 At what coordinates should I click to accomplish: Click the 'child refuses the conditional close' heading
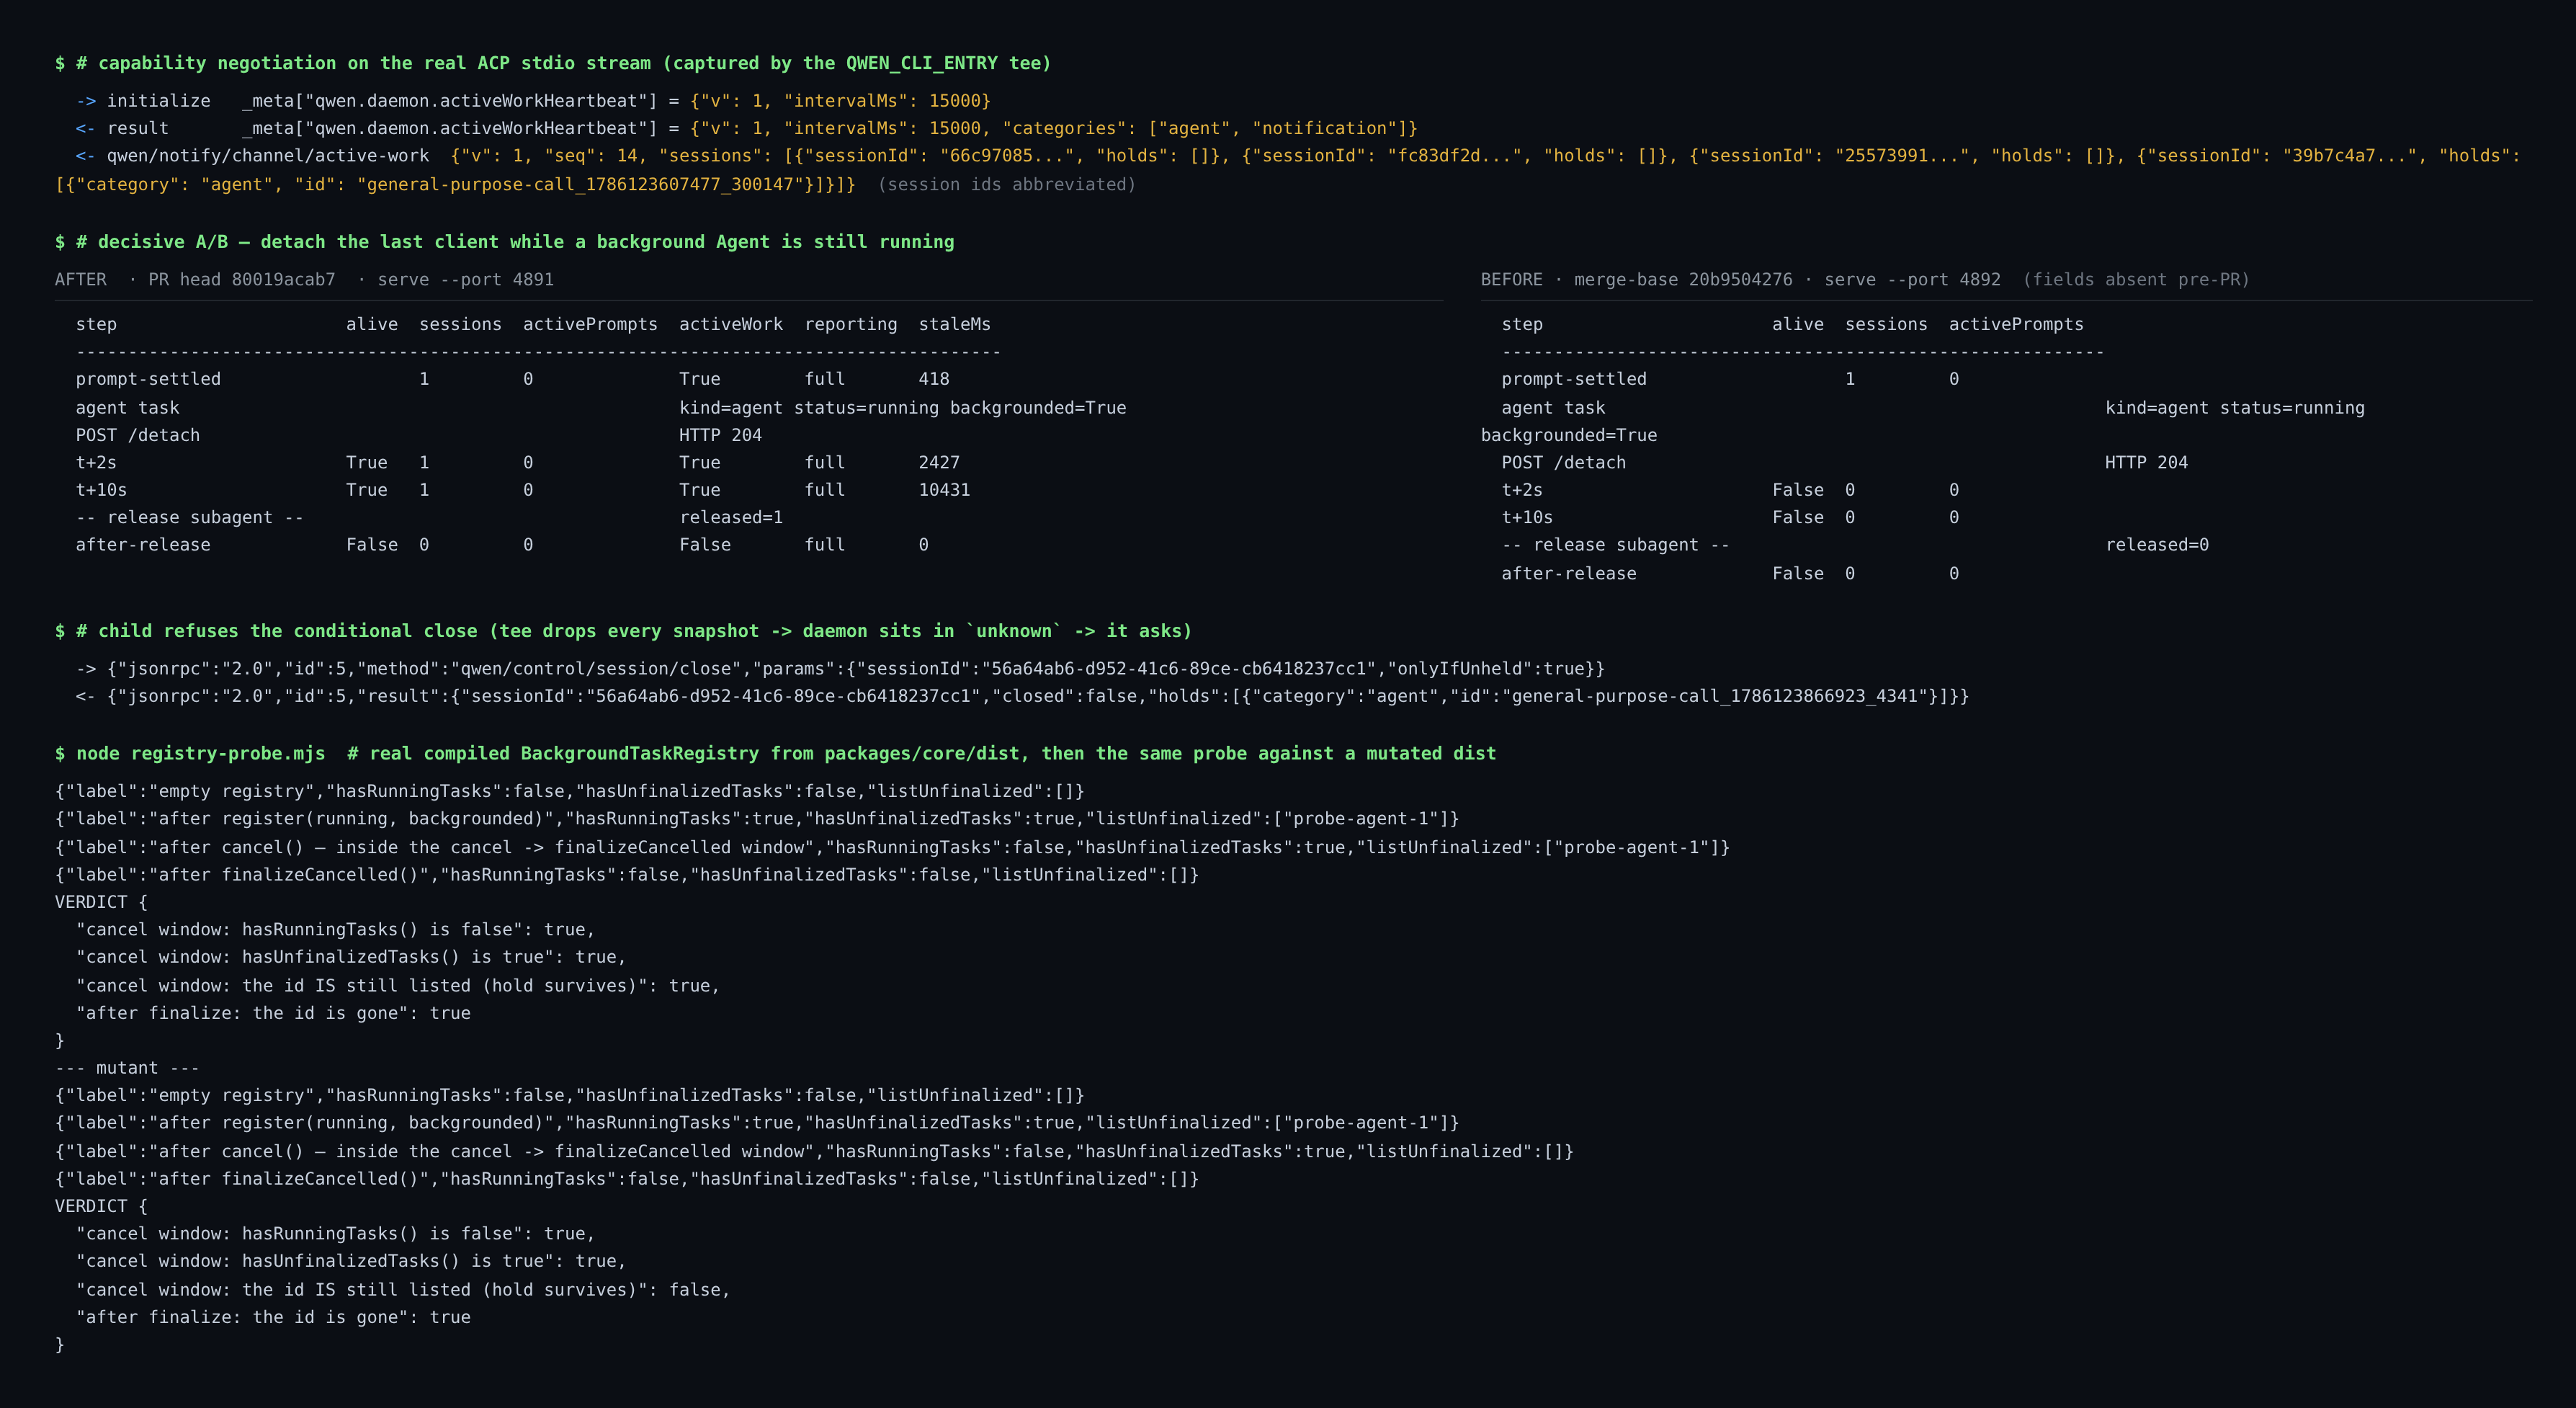coord(623,631)
